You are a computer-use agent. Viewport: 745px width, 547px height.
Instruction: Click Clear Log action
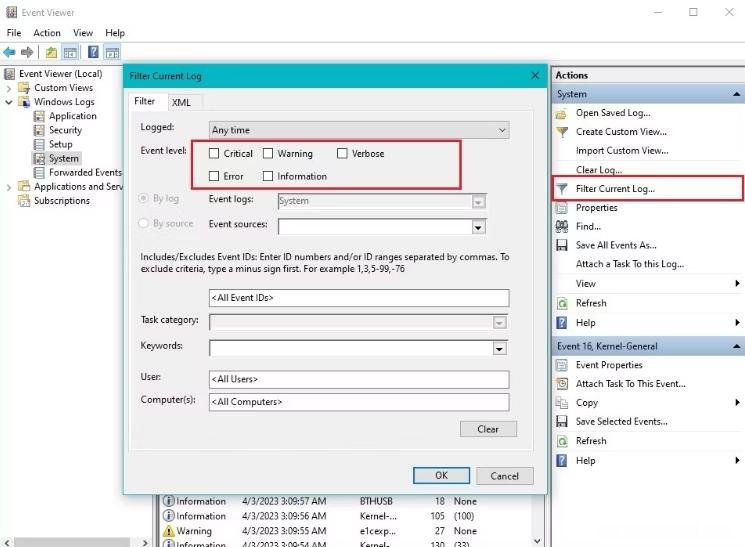[599, 170]
